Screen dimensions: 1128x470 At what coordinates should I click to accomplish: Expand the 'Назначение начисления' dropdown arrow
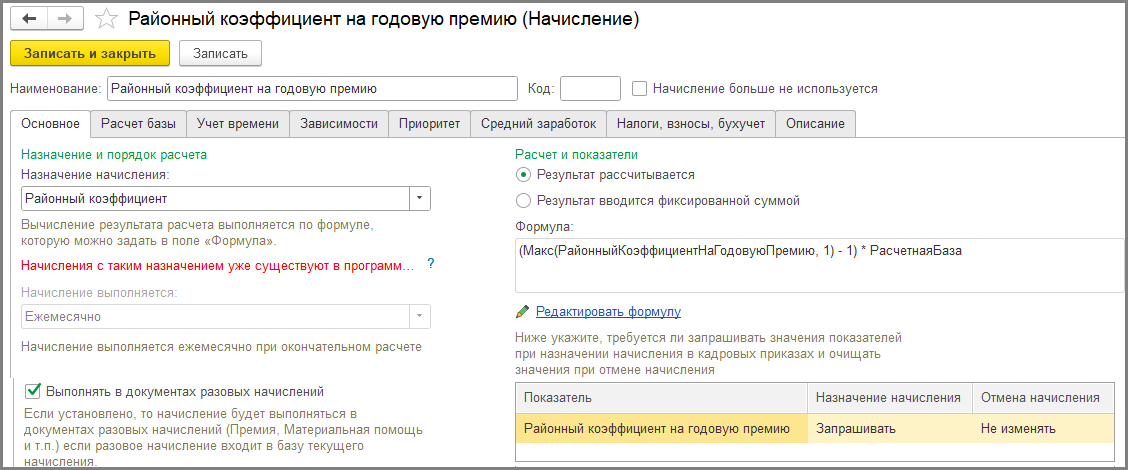420,198
